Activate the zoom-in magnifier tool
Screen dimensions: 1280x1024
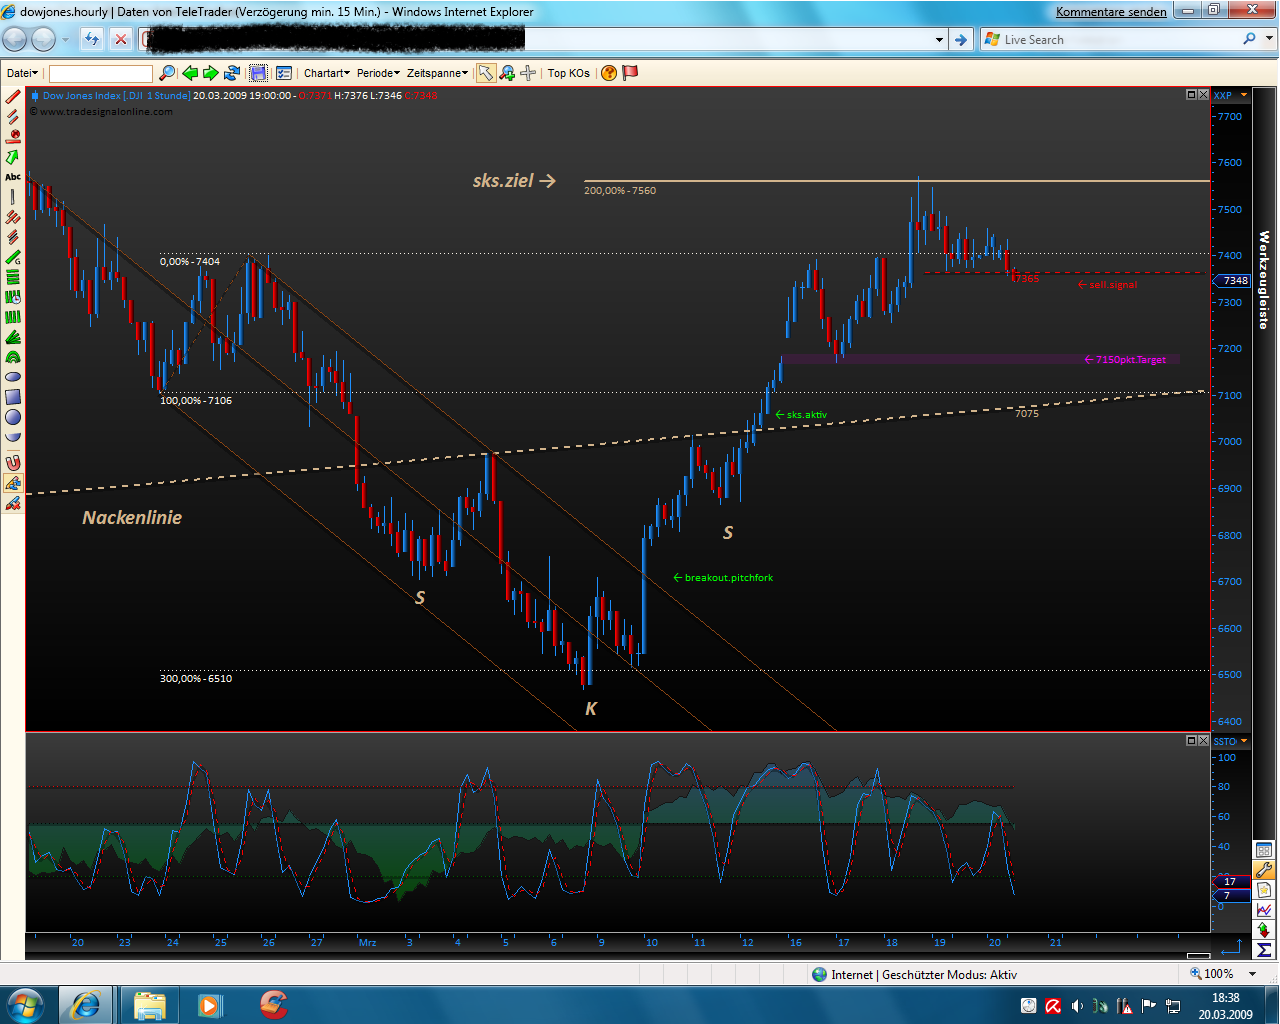[x=507, y=73]
